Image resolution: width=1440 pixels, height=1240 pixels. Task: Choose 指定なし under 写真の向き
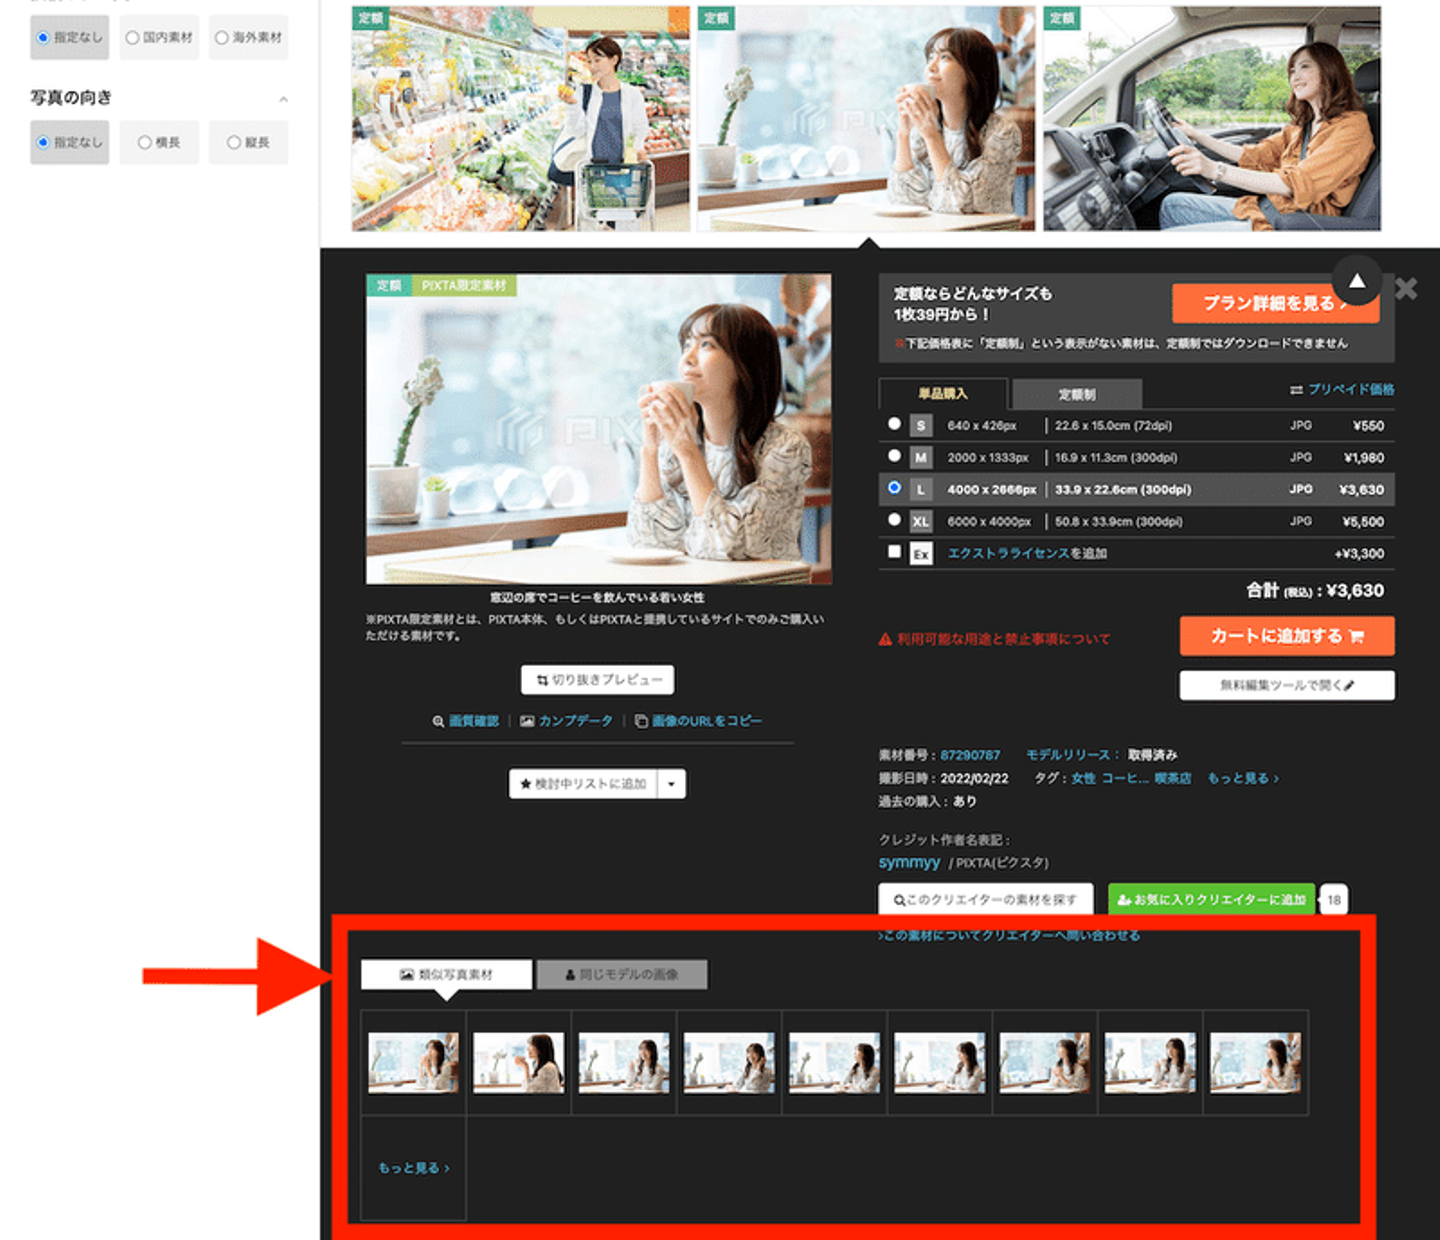[70, 142]
